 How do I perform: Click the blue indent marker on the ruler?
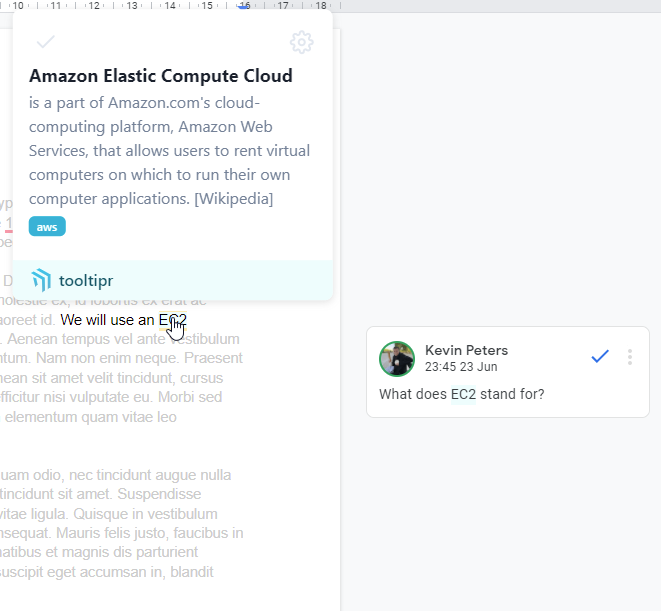tap(244, 6)
